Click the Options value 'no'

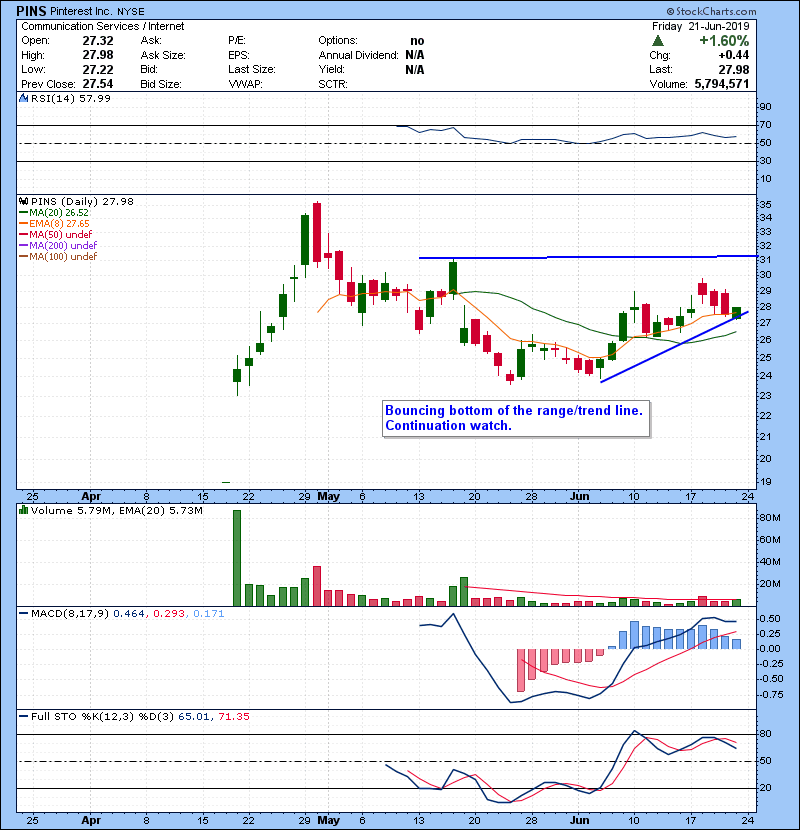[x=417, y=41]
